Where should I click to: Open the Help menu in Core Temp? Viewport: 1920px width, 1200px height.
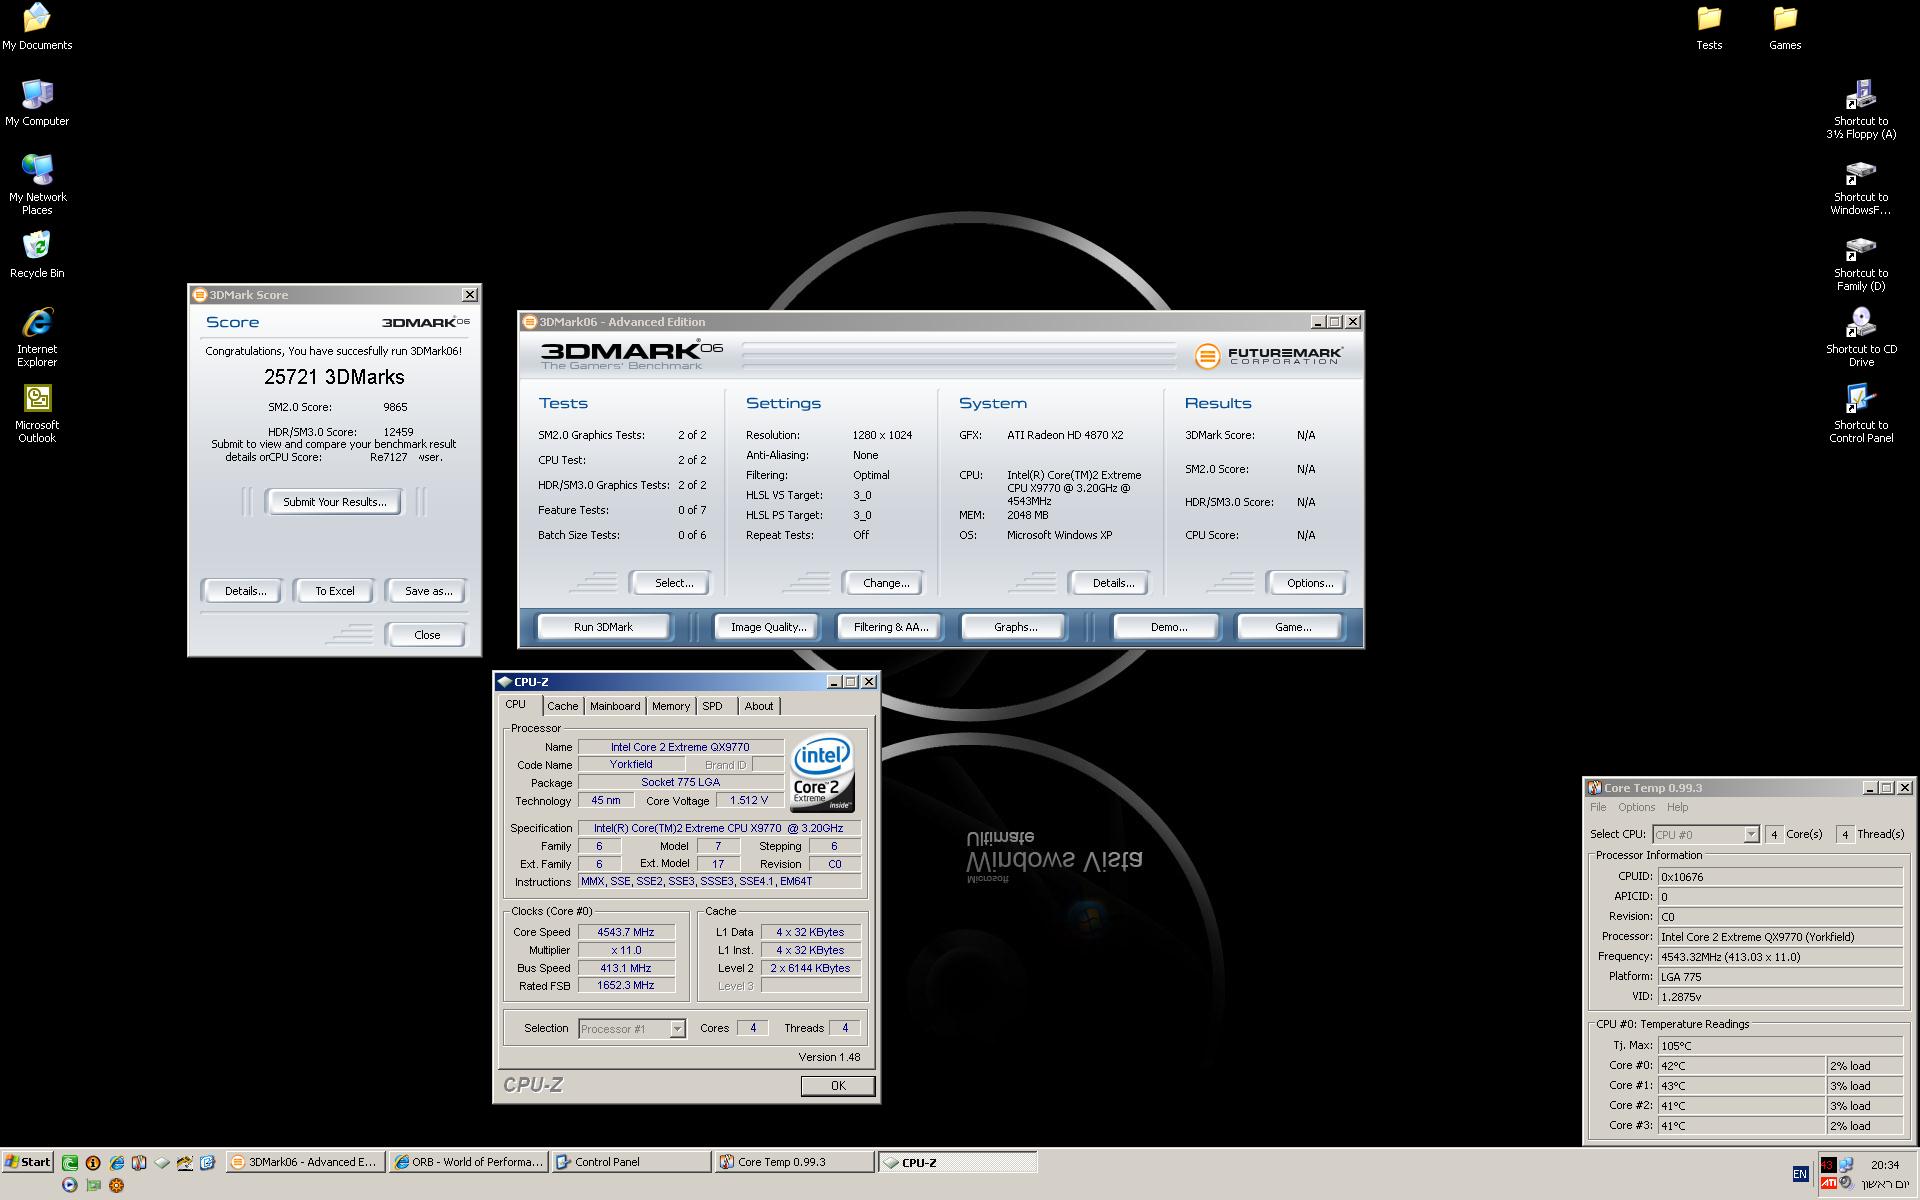coord(1677,807)
